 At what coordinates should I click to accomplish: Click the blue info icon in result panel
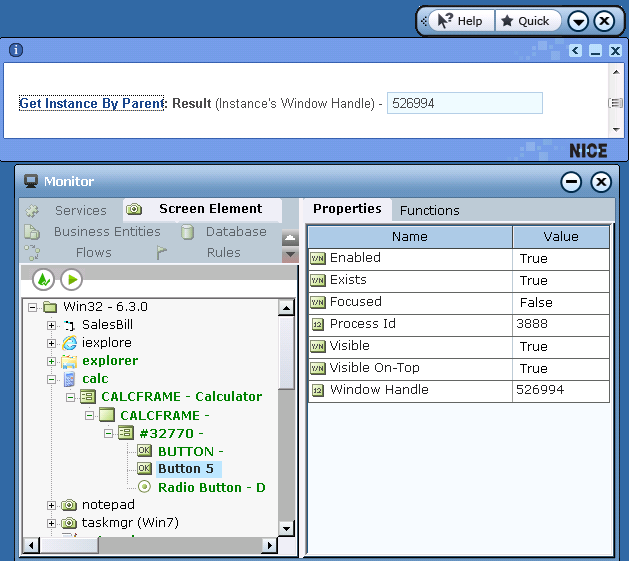[x=16, y=50]
